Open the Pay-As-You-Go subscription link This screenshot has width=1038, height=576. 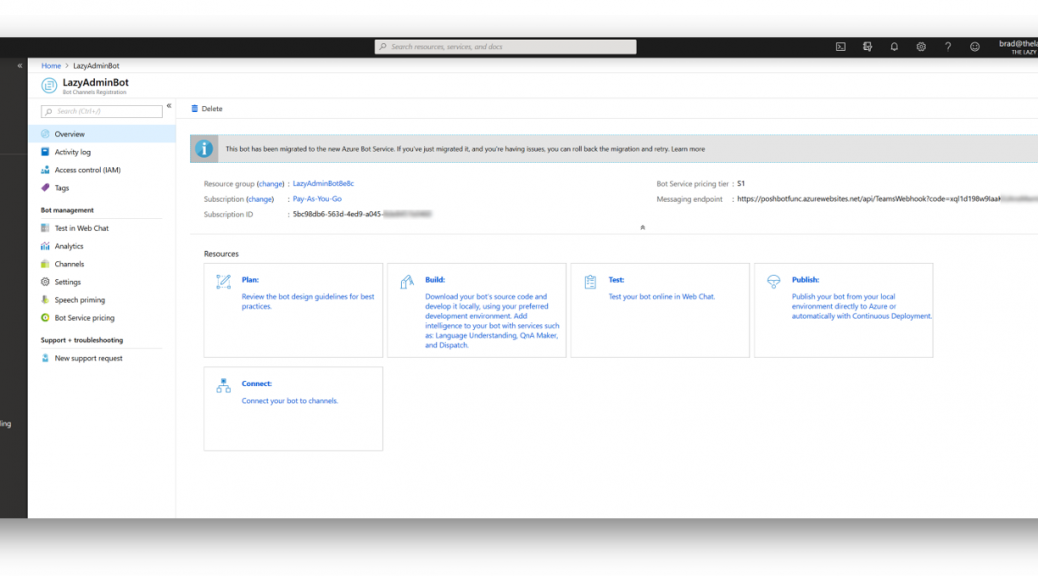coord(317,199)
